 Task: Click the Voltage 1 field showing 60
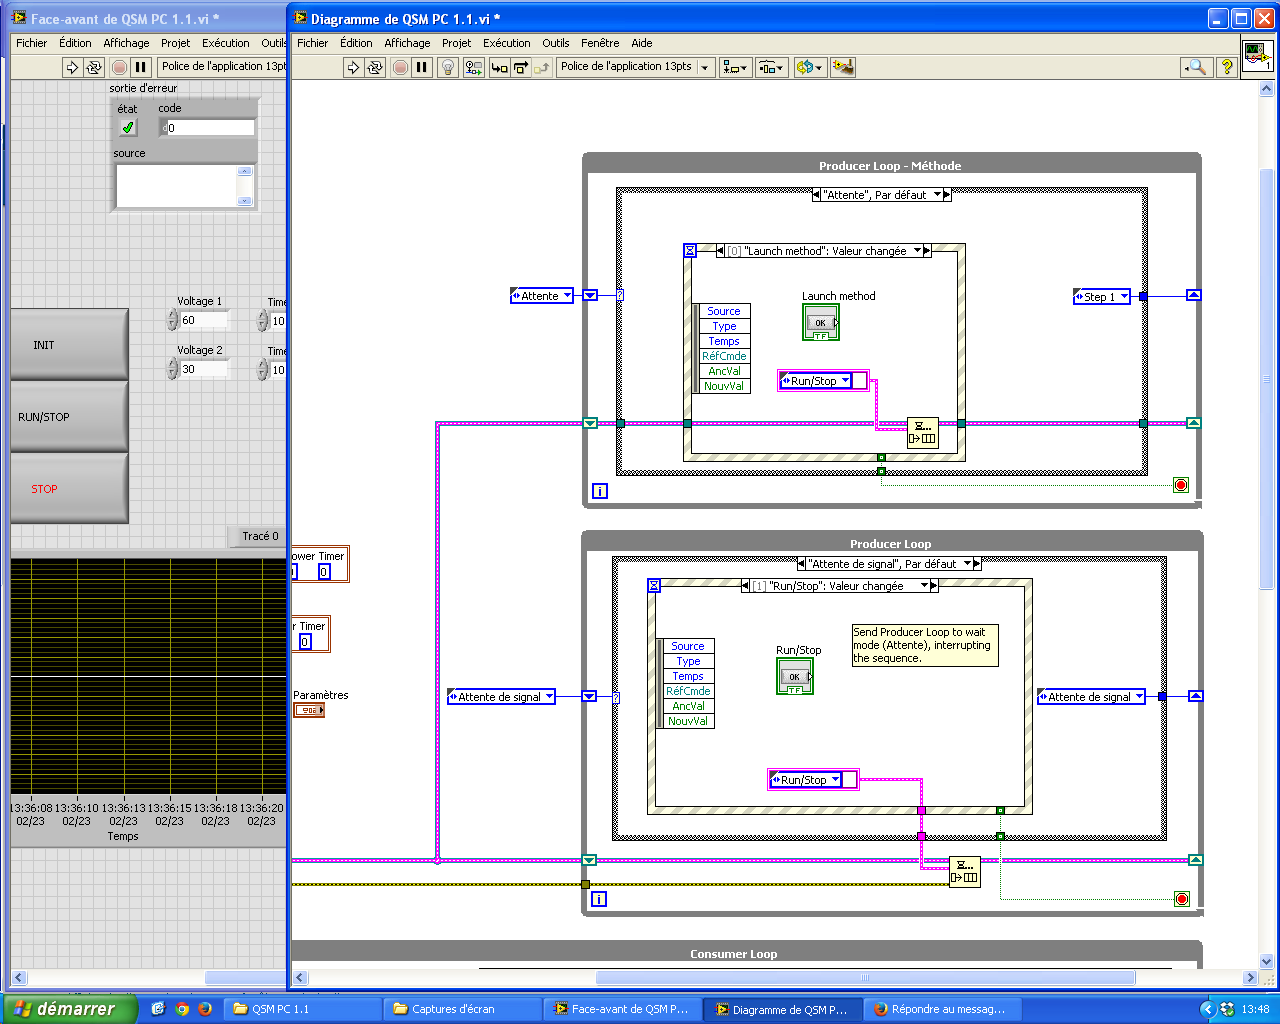coord(204,320)
